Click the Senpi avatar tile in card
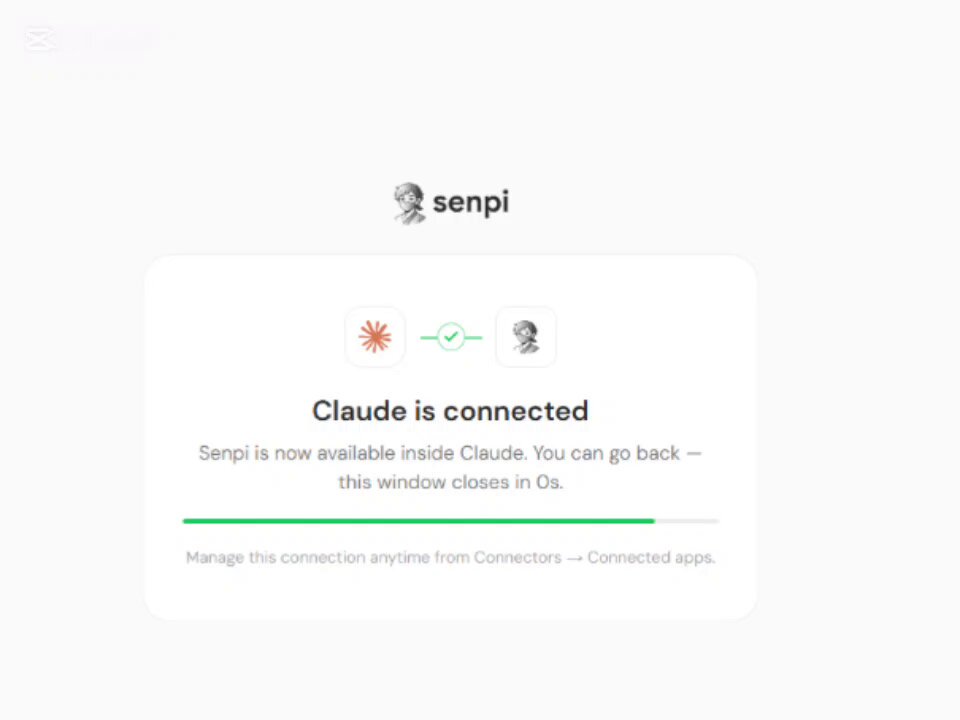Screen dimensions: 960x720 526,337
